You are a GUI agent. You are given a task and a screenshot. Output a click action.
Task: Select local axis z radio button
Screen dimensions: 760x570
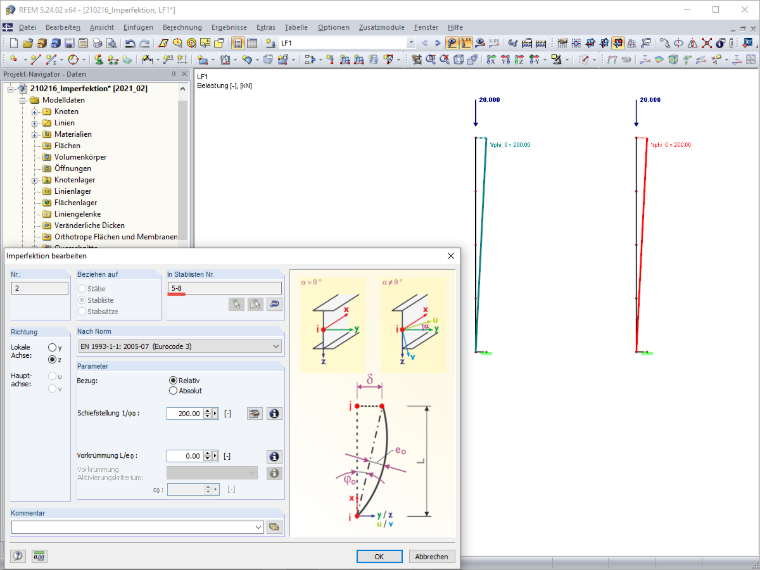[x=52, y=360]
